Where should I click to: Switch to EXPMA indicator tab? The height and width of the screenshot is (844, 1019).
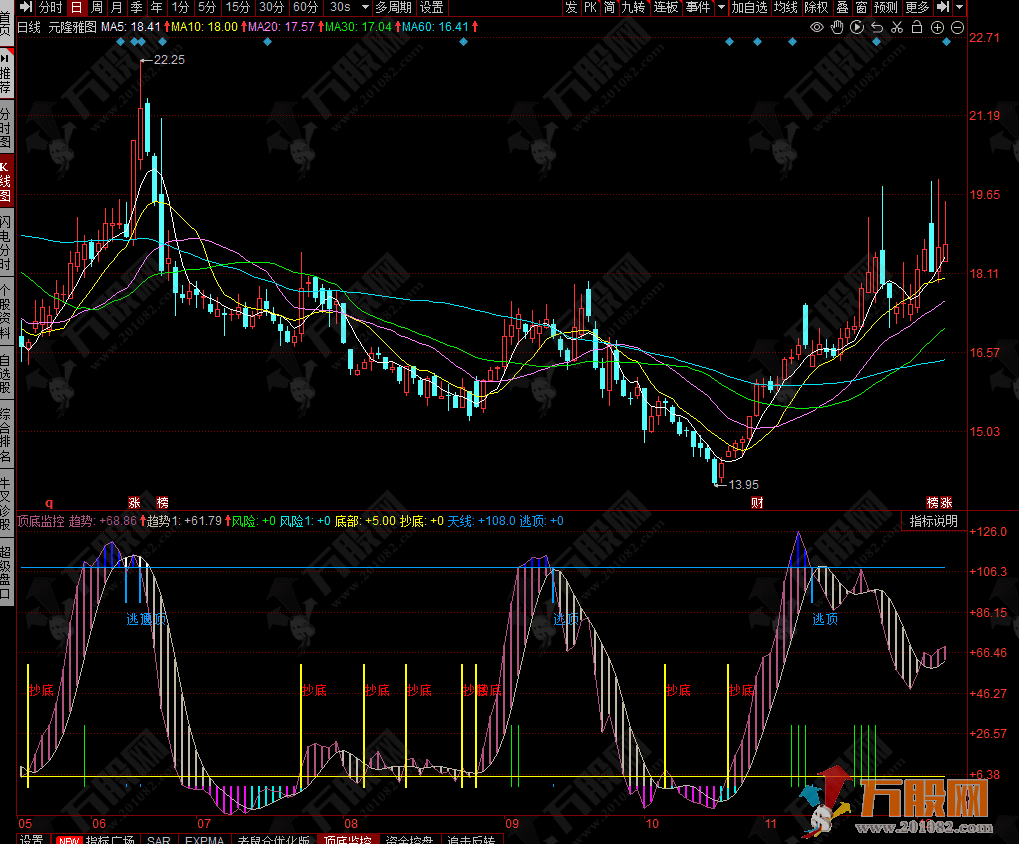point(204,839)
